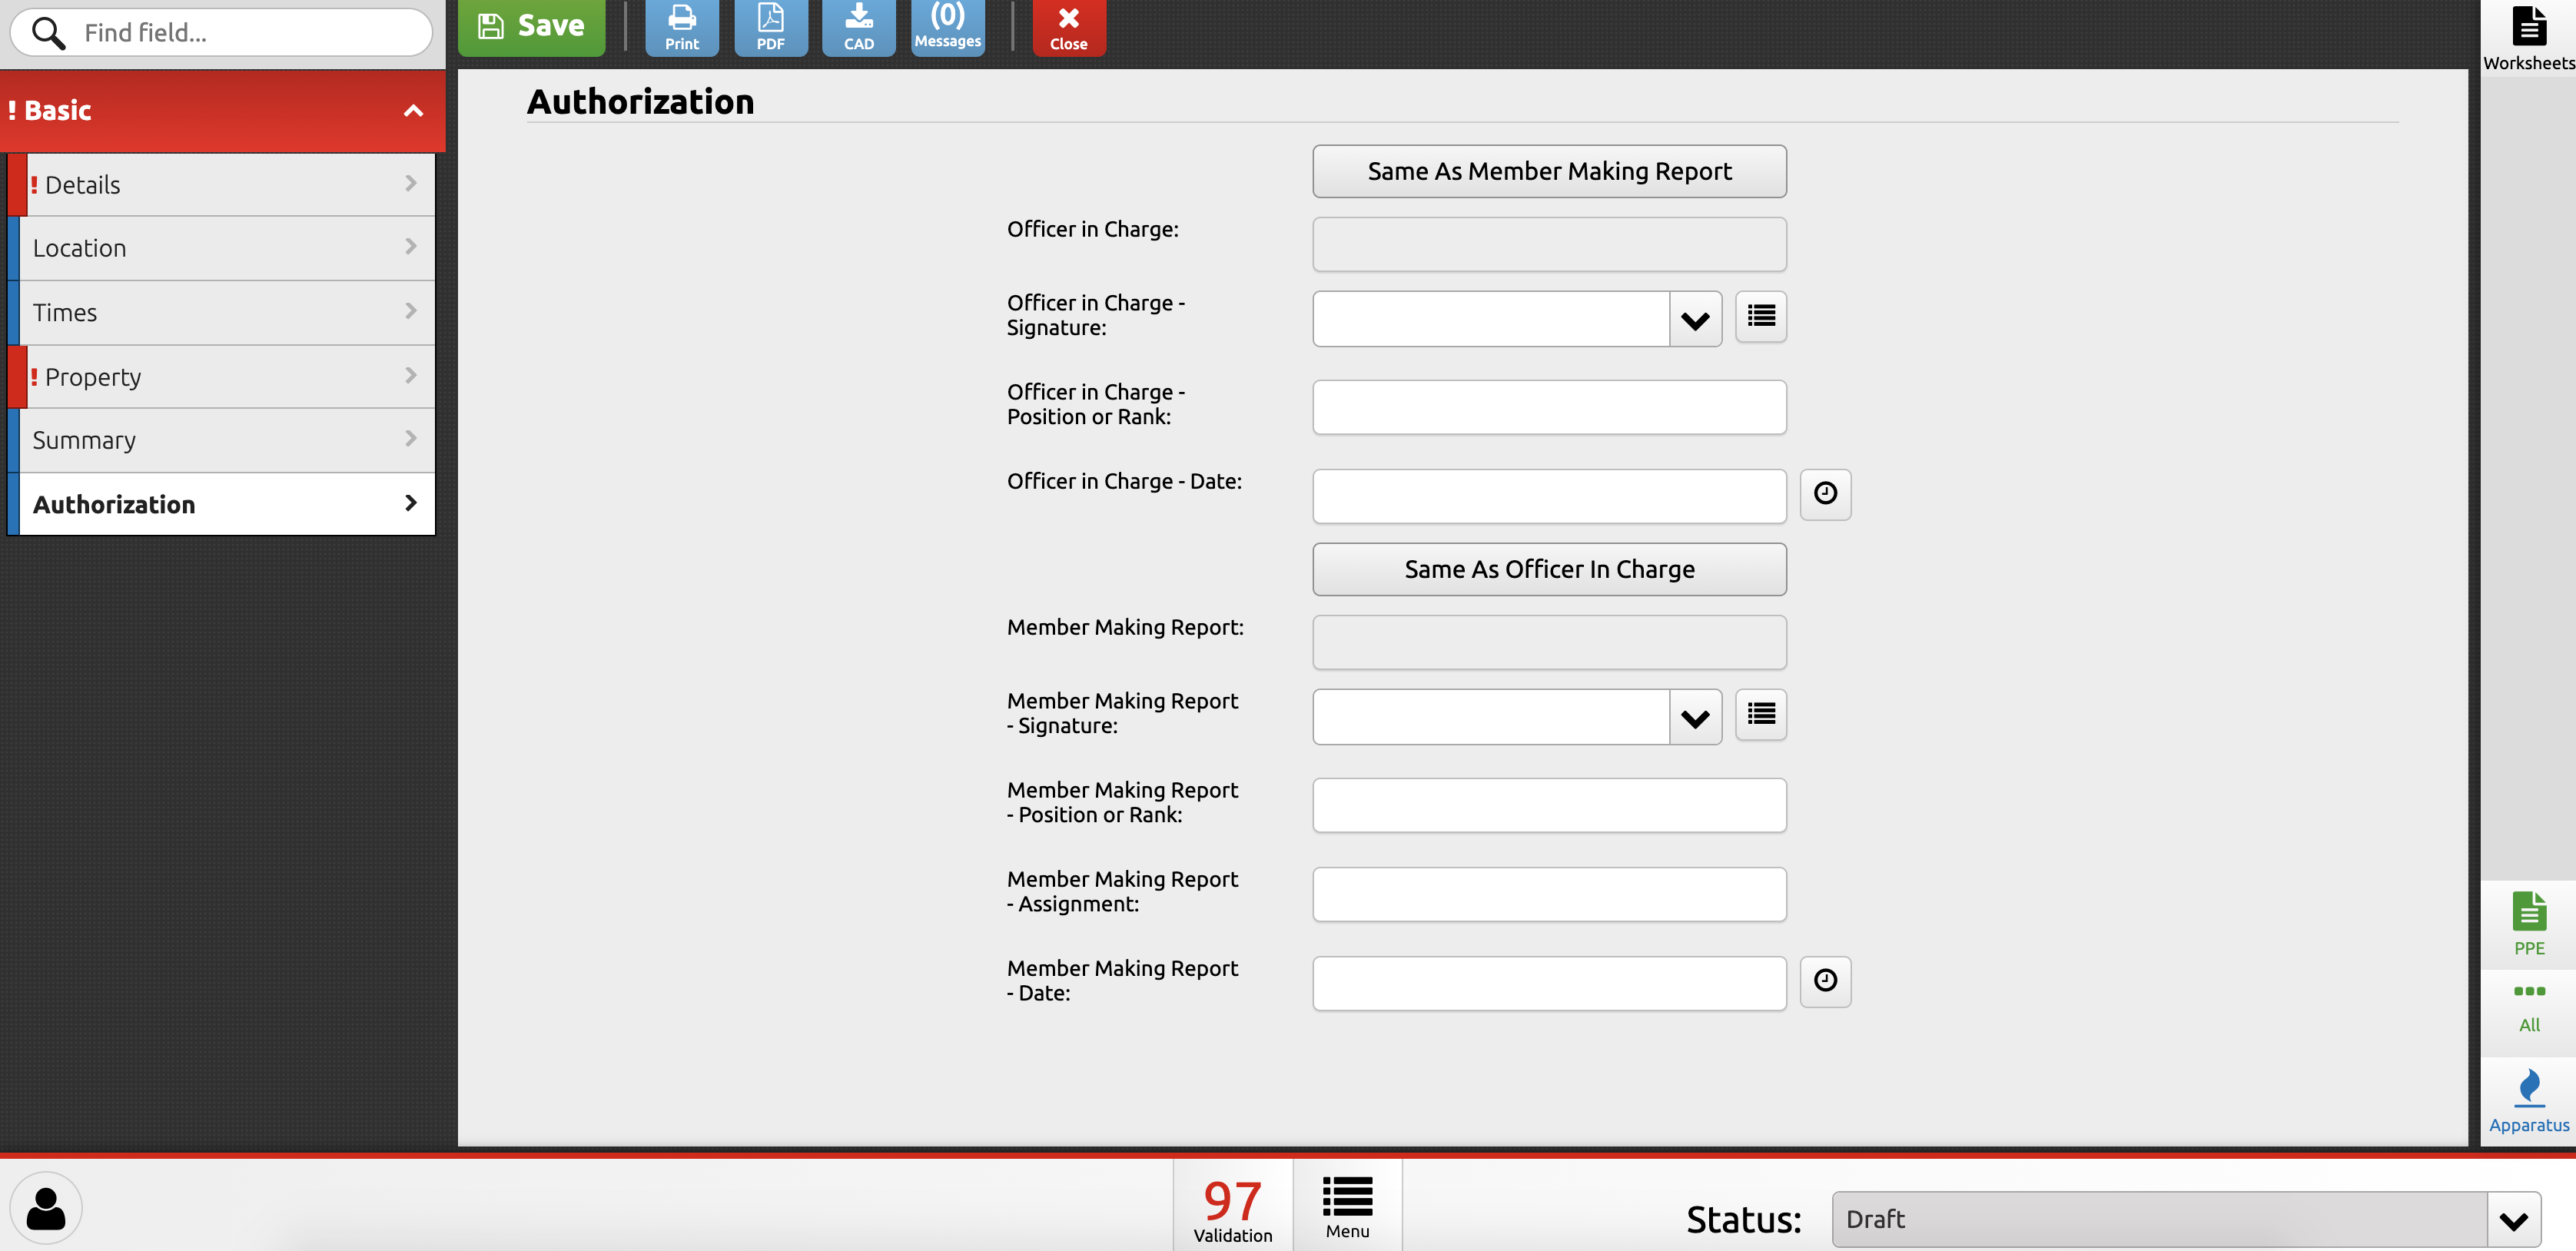
Task: Set current time for Officer in Charge Date
Action: pos(1824,494)
